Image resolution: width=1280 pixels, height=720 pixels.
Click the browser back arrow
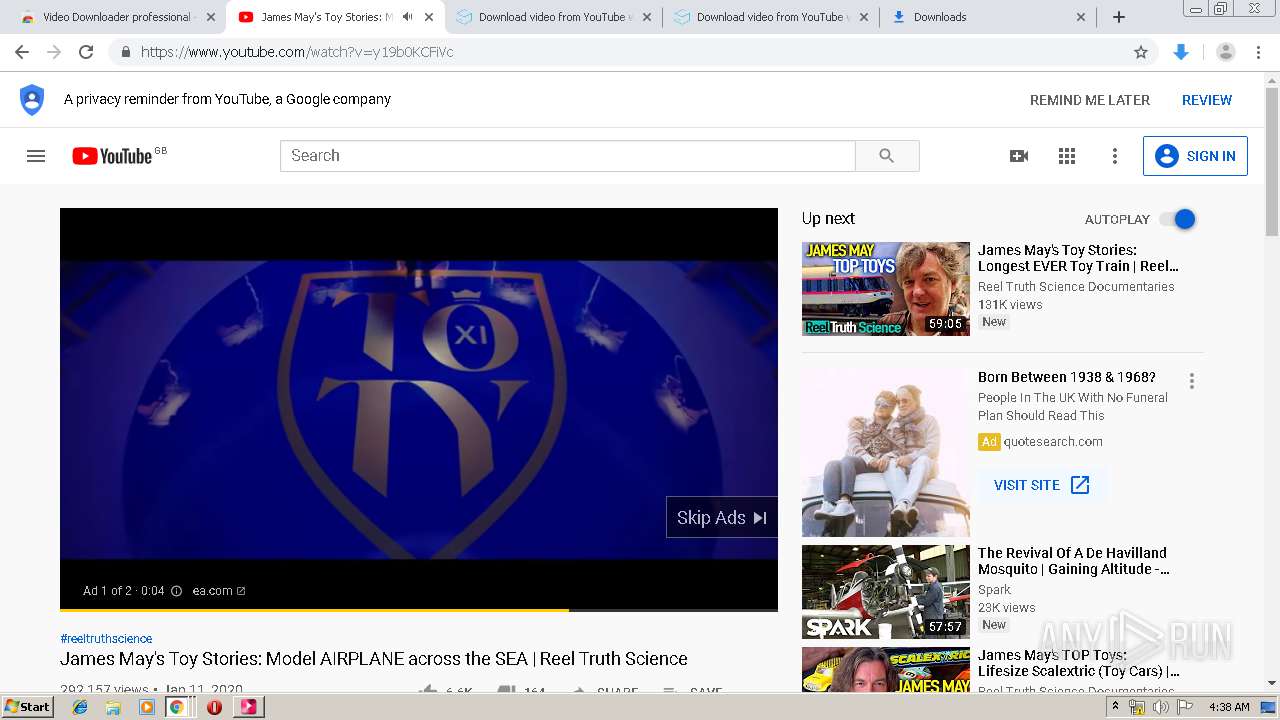pos(22,52)
